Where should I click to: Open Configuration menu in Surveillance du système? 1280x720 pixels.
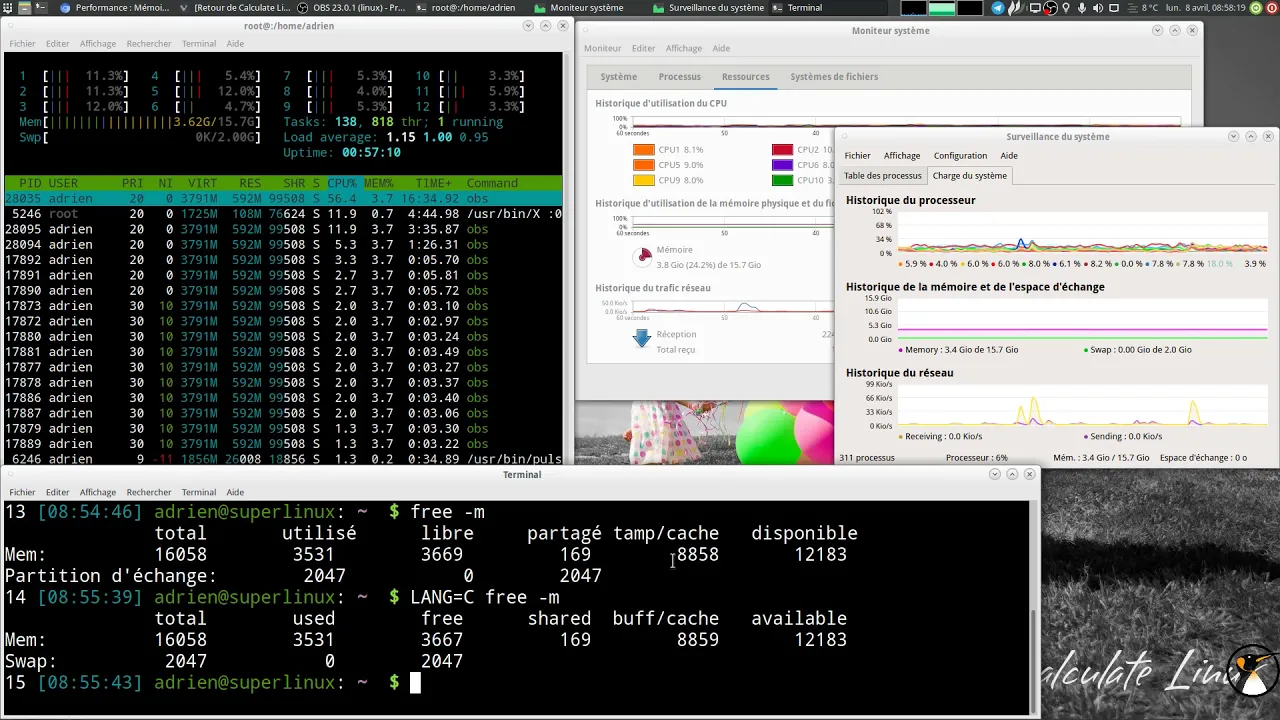click(960, 156)
